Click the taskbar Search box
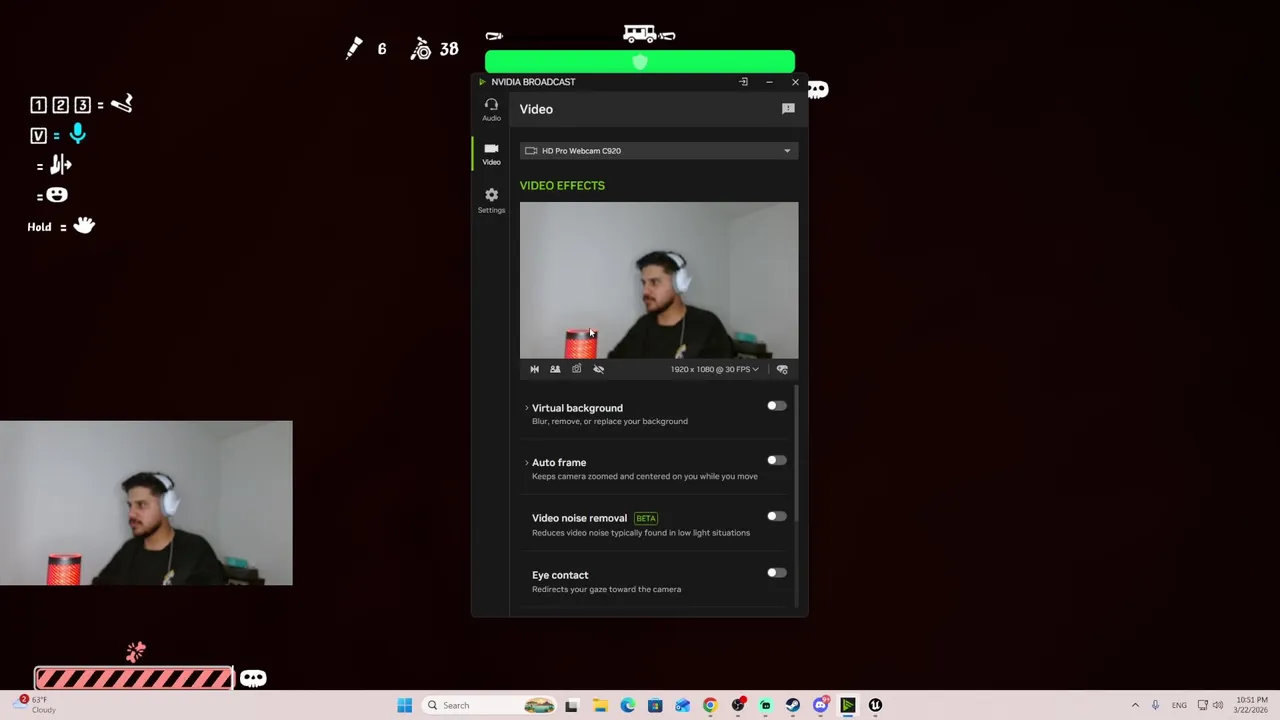 [x=490, y=705]
